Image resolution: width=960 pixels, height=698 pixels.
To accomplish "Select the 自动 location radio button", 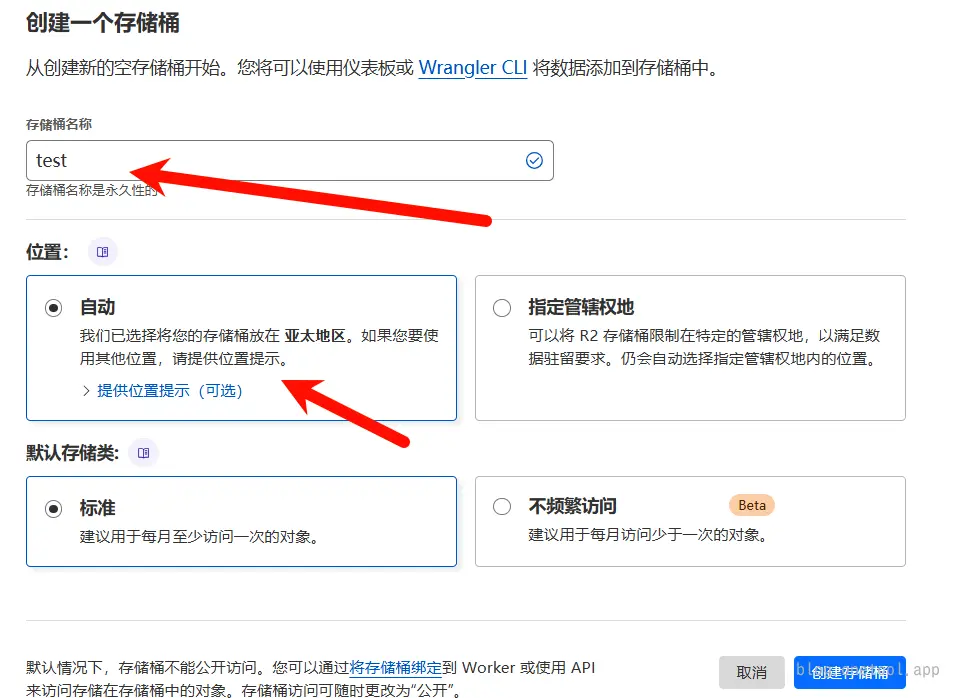I will pyautogui.click(x=54, y=308).
